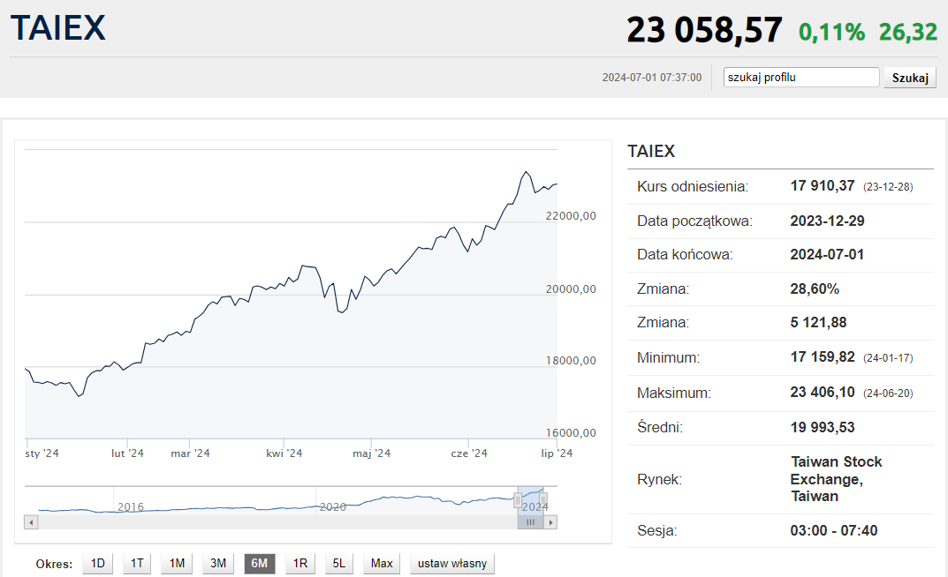Click the large TAIEX page heading
Viewport: 948px width, 577px height.
(x=58, y=28)
